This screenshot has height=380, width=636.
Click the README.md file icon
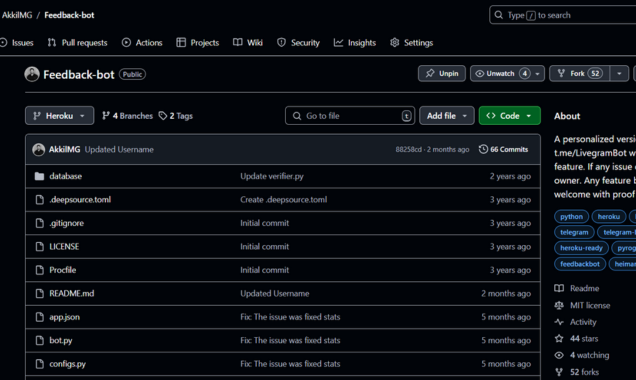[39, 293]
